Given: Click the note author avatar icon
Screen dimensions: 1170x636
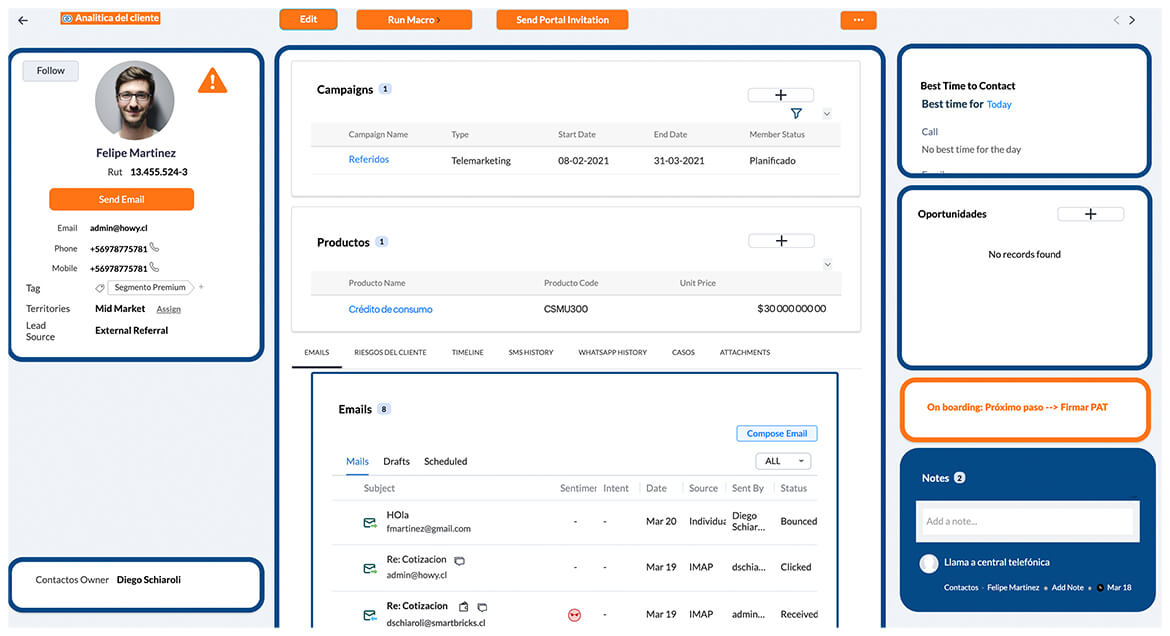Looking at the screenshot, I should pyautogui.click(x=929, y=564).
